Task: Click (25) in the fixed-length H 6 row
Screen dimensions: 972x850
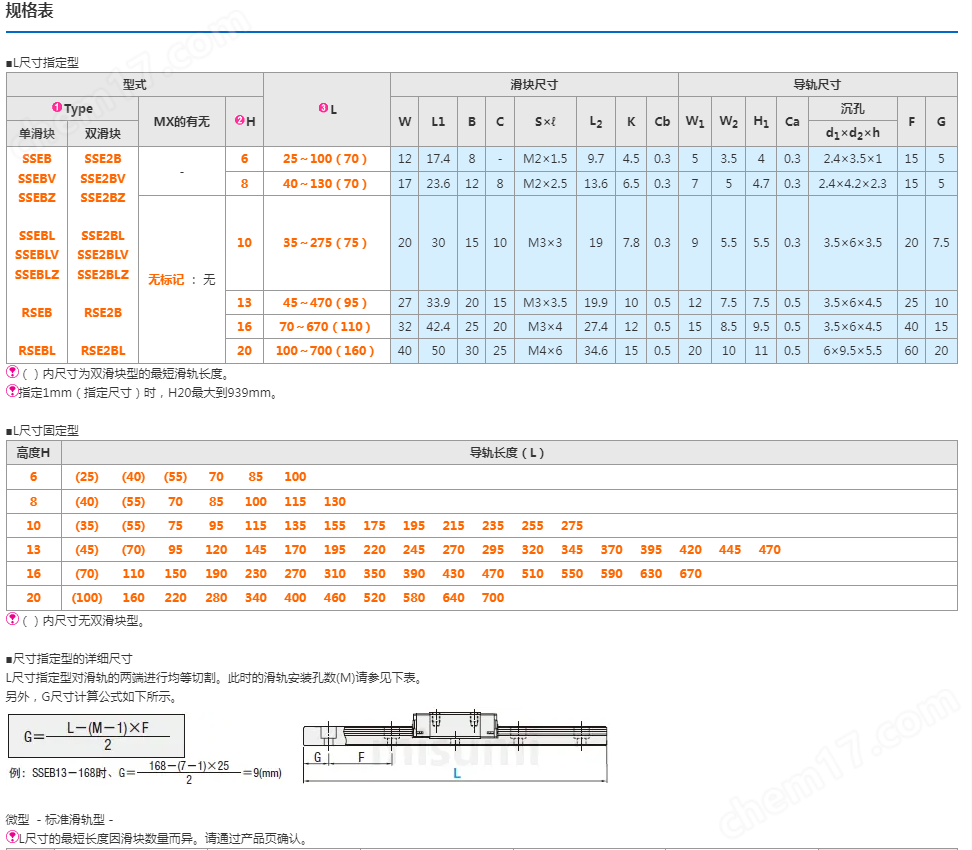Action: [87, 477]
